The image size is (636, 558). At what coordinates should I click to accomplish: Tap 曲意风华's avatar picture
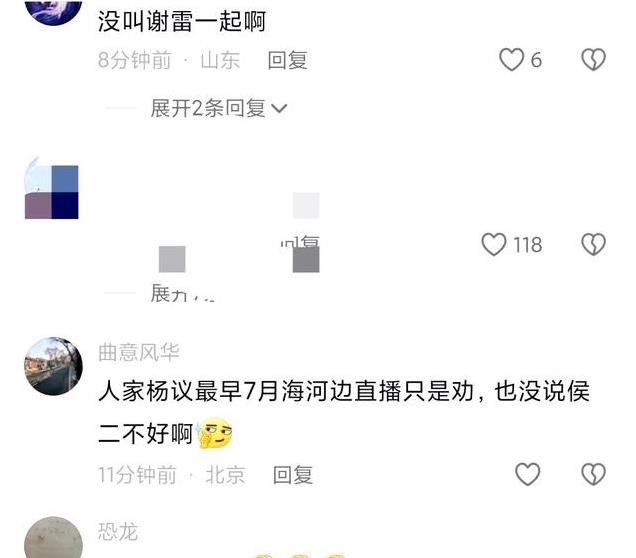54,366
